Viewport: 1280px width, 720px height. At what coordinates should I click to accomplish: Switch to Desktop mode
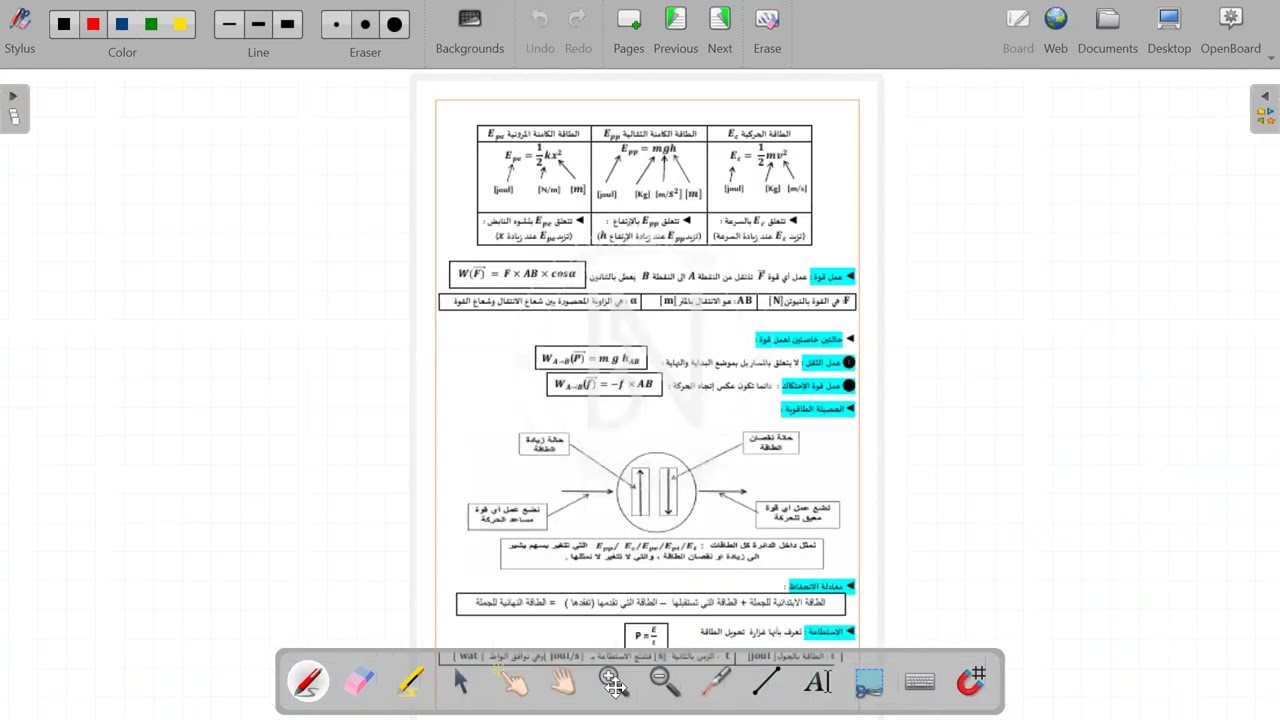(1169, 32)
